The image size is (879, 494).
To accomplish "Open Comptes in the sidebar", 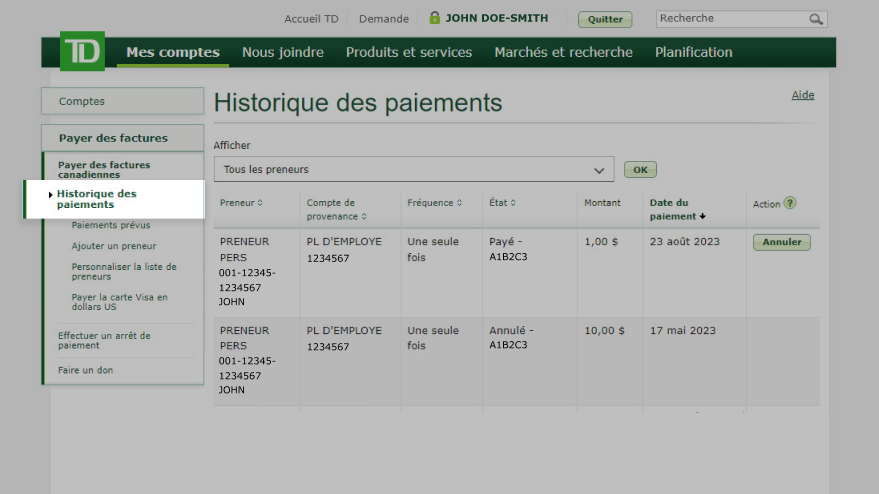I will [x=122, y=101].
